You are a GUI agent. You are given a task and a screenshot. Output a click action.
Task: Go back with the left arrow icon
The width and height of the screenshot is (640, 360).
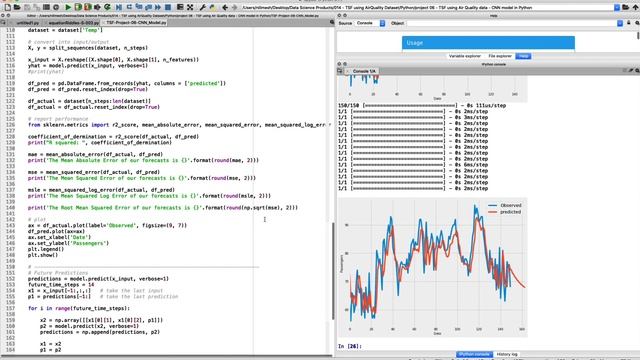224,7
